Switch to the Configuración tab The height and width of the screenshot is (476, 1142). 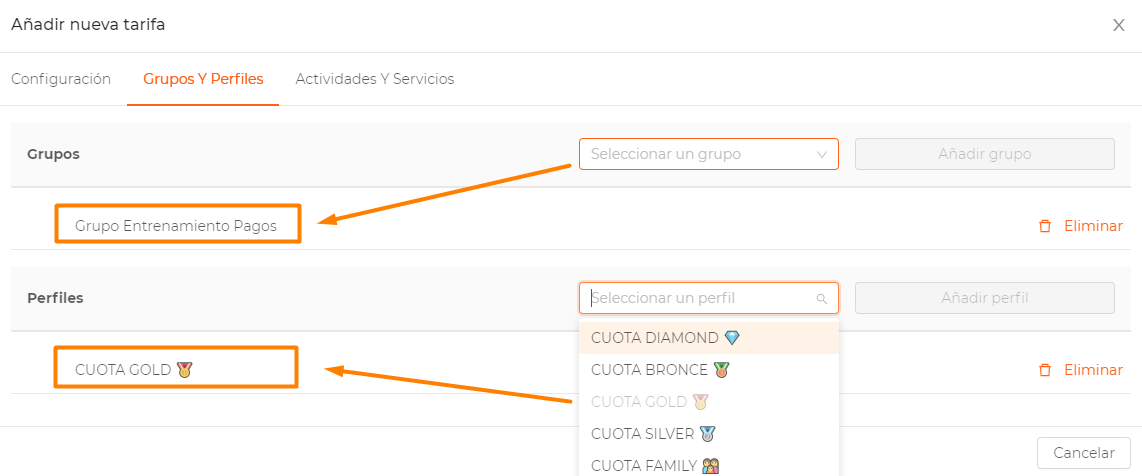(61, 79)
